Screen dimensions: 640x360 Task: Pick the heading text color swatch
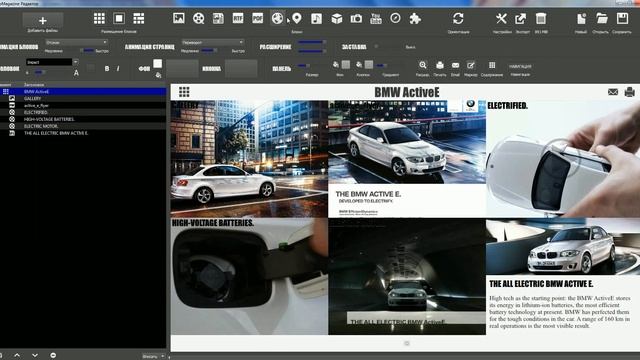click(91, 68)
